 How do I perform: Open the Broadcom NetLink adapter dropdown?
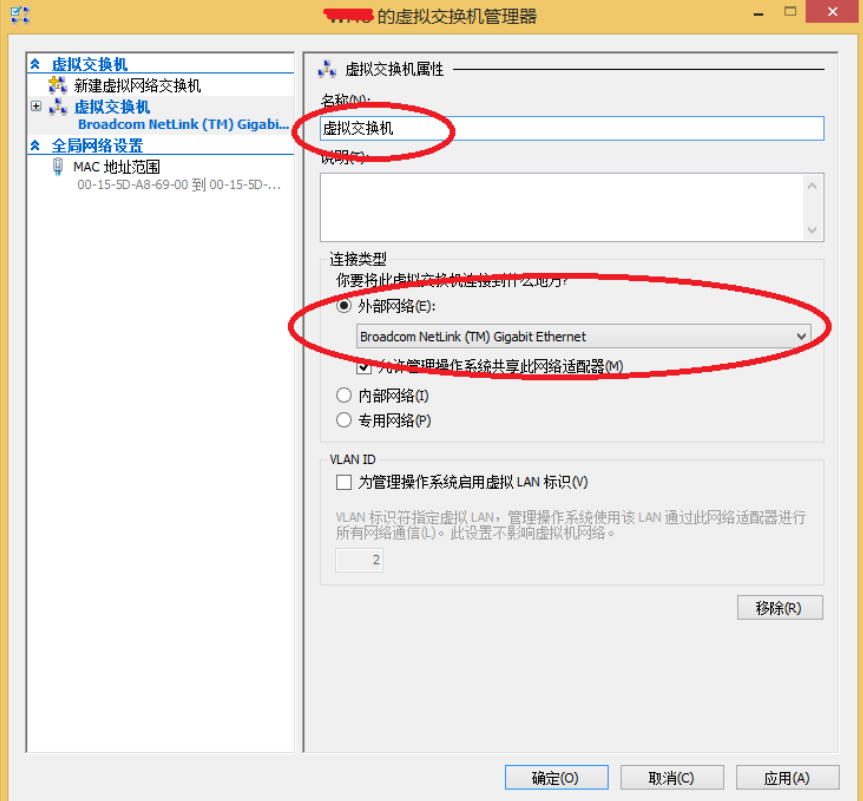click(x=583, y=336)
